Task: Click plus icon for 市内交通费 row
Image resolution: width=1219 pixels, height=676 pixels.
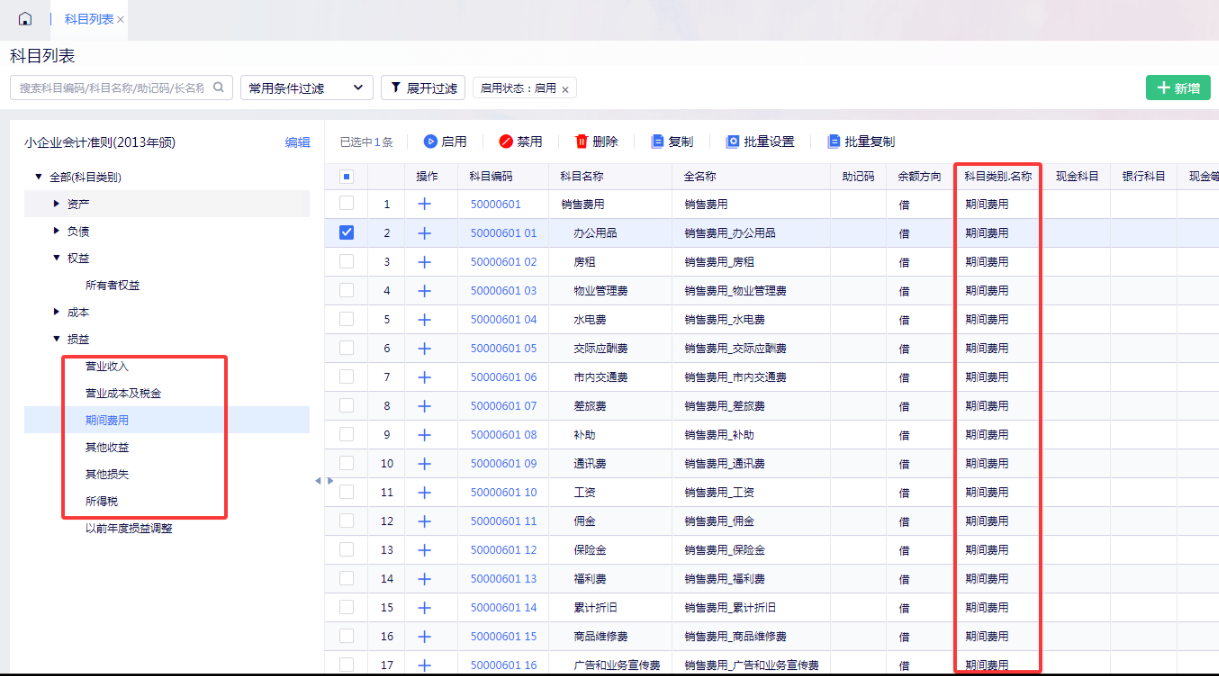Action: (424, 377)
